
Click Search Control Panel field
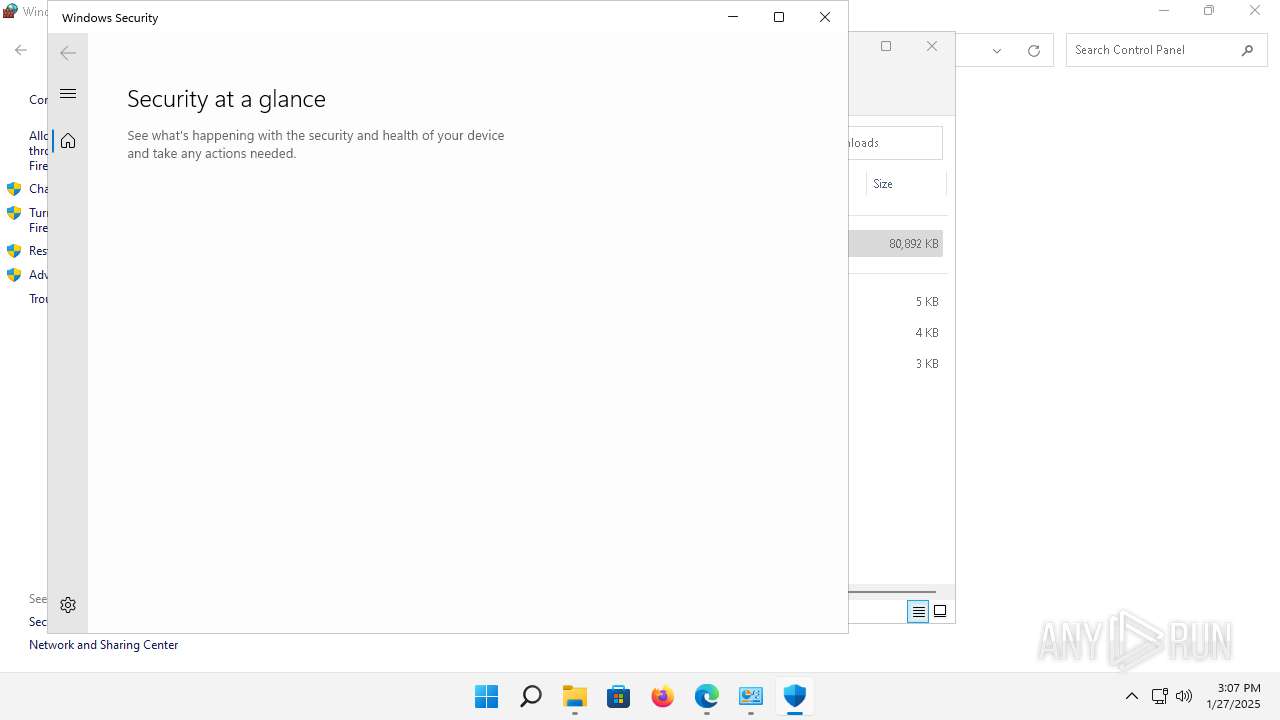point(1150,50)
